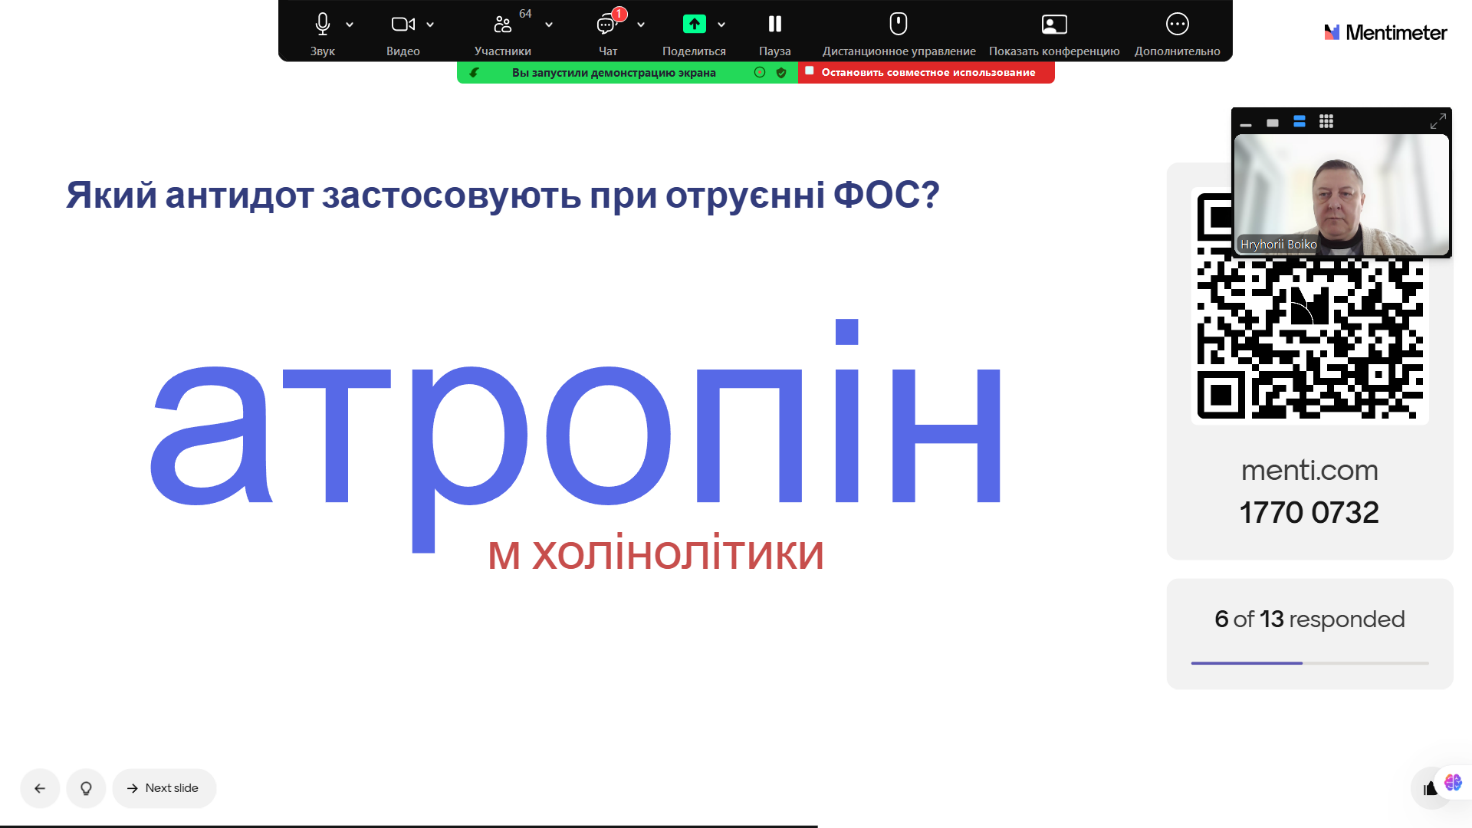
Task: Turn on the camera with Видео icon
Action: 403,24
